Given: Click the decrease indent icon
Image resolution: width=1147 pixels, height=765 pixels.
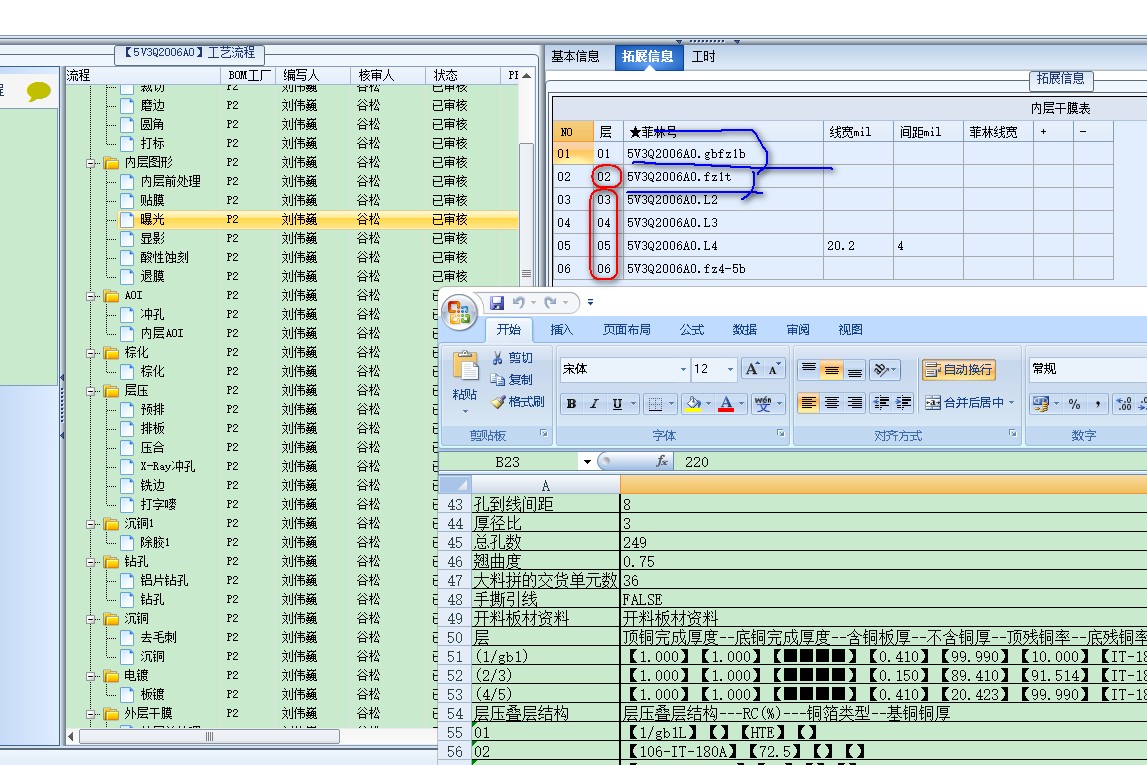Looking at the screenshot, I should tap(881, 403).
